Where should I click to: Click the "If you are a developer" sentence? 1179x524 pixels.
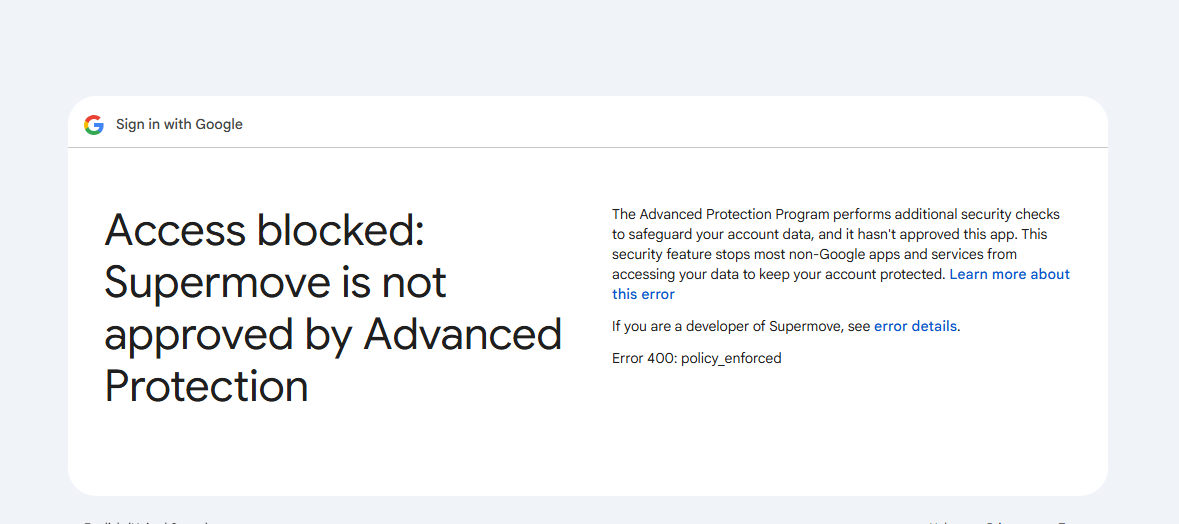point(690,326)
